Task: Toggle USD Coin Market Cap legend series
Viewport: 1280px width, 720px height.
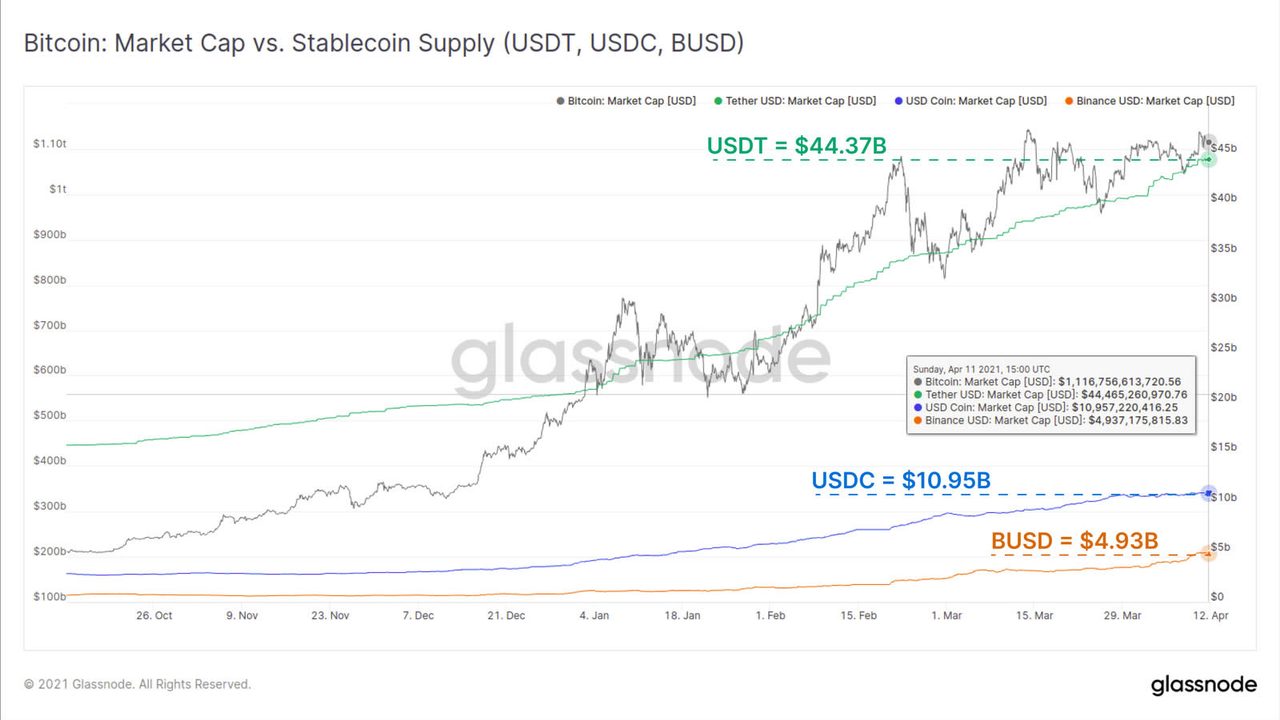Action: coord(970,101)
